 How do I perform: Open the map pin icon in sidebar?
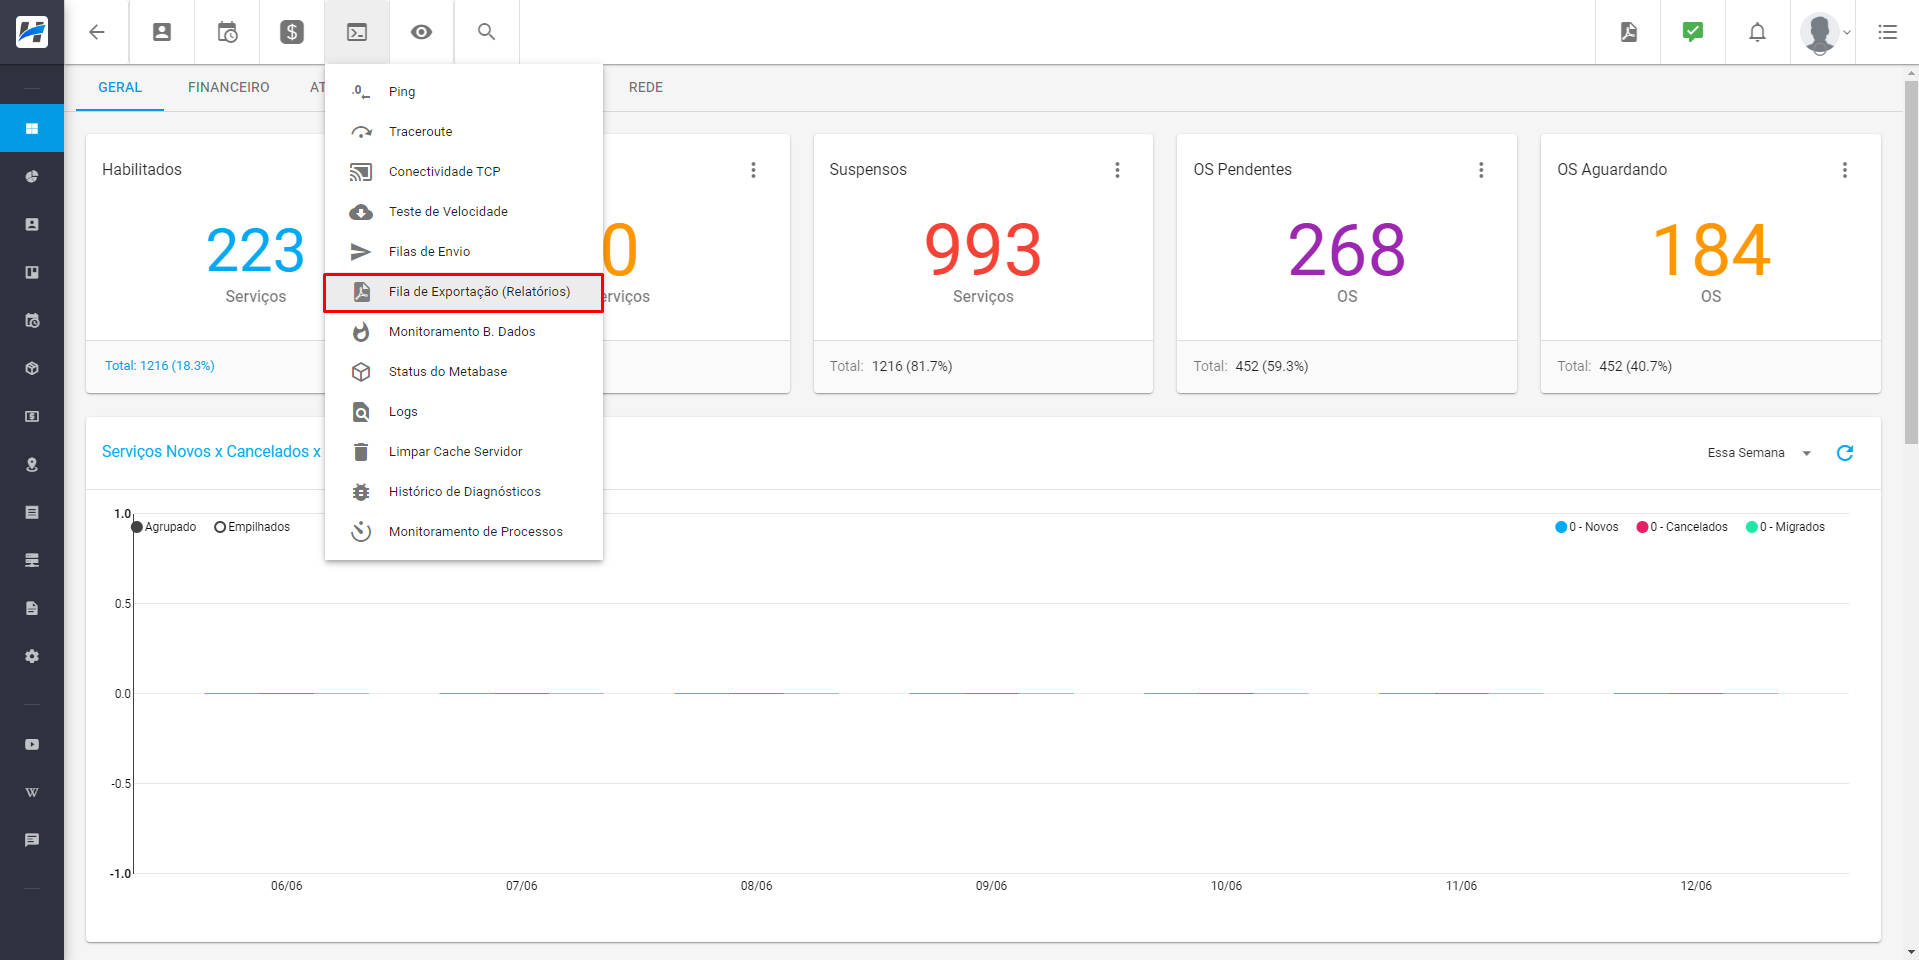(x=32, y=465)
